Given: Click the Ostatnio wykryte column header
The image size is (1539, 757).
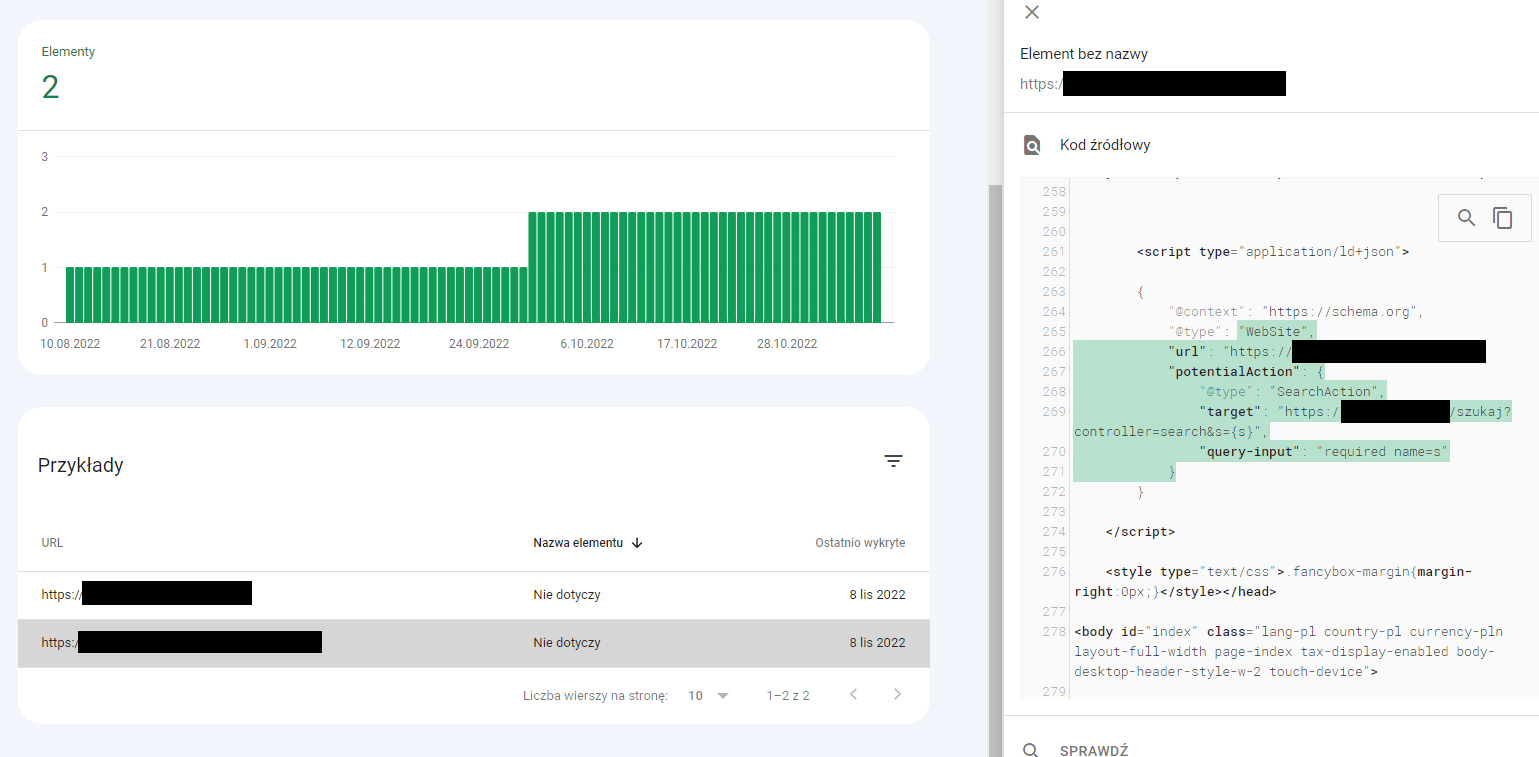Looking at the screenshot, I should point(860,543).
